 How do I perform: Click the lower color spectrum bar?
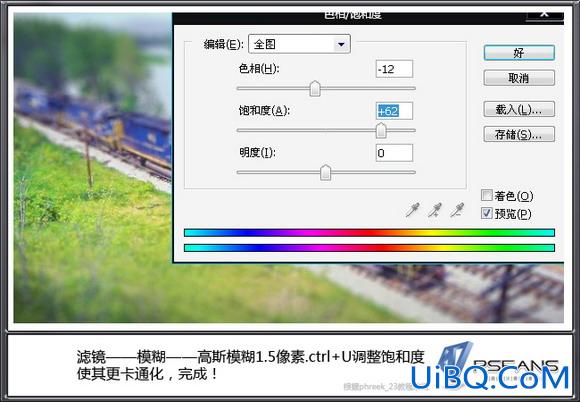click(x=369, y=248)
